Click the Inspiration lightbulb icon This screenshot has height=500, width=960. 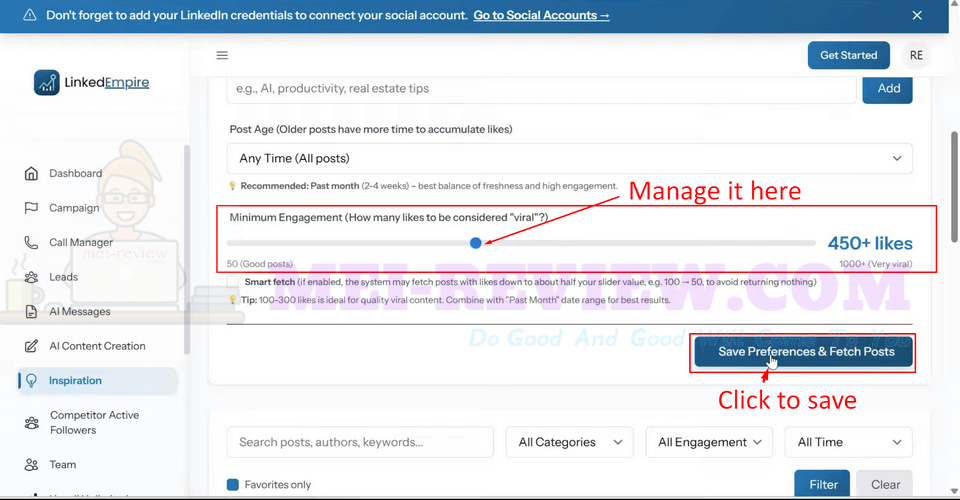[x=31, y=381]
